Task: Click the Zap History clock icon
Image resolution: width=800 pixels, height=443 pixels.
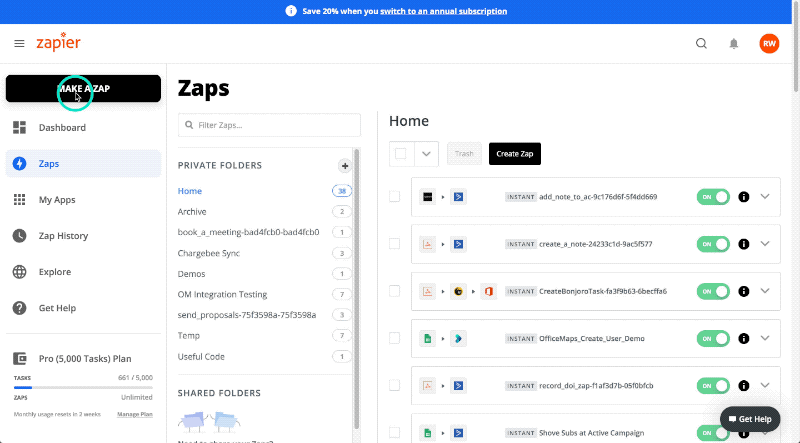Action: (x=19, y=236)
